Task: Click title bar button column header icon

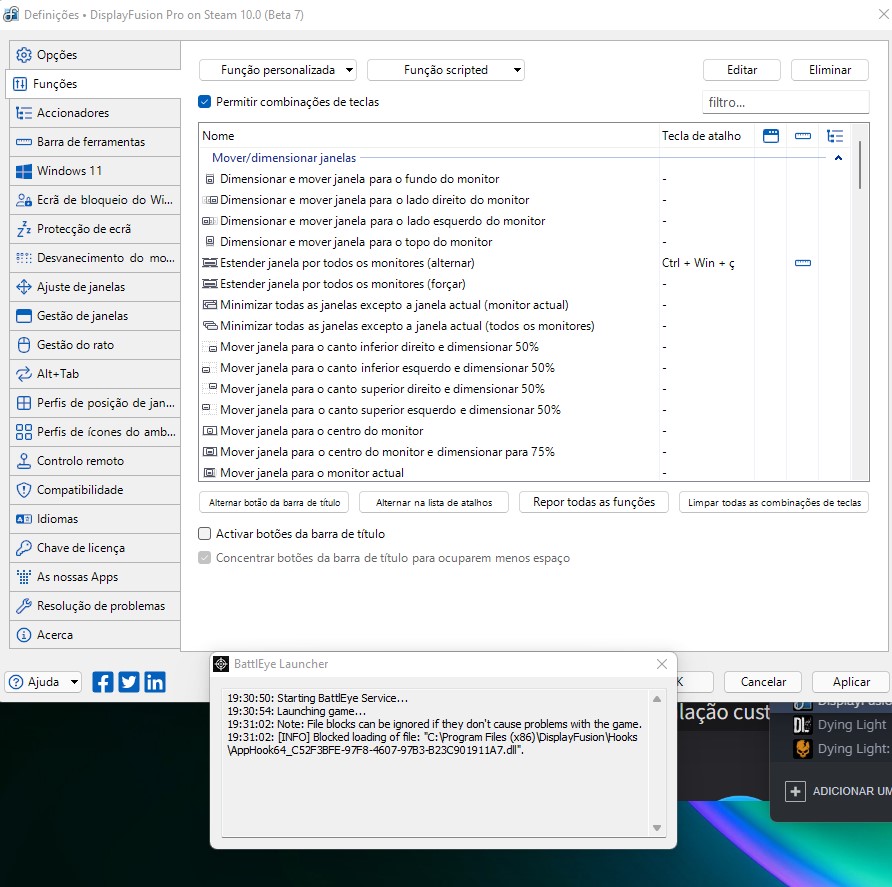Action: tap(770, 136)
